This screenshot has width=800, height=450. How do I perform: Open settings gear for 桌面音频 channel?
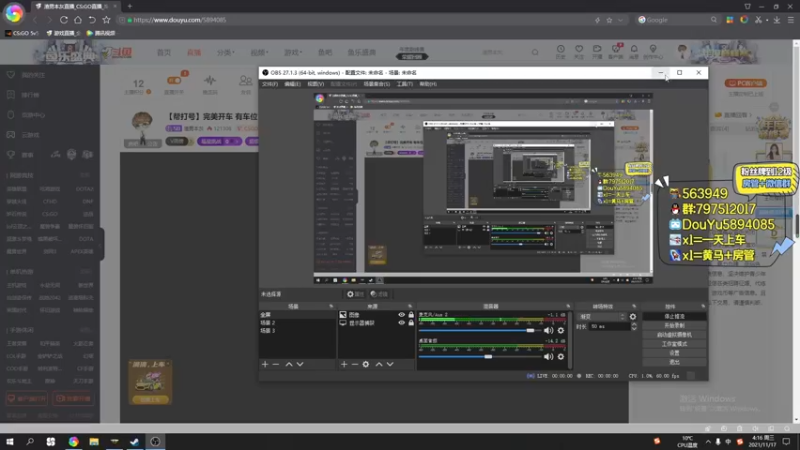click(x=561, y=357)
